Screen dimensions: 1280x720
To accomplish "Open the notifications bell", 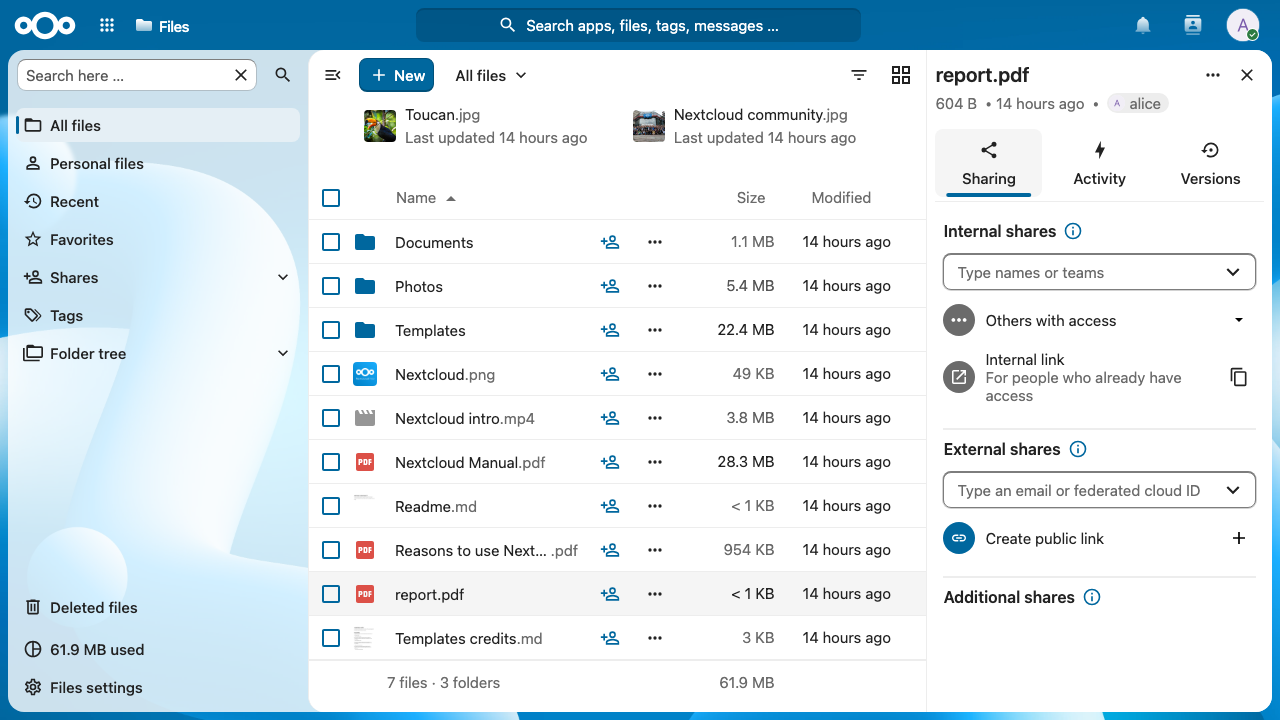I will (1143, 26).
